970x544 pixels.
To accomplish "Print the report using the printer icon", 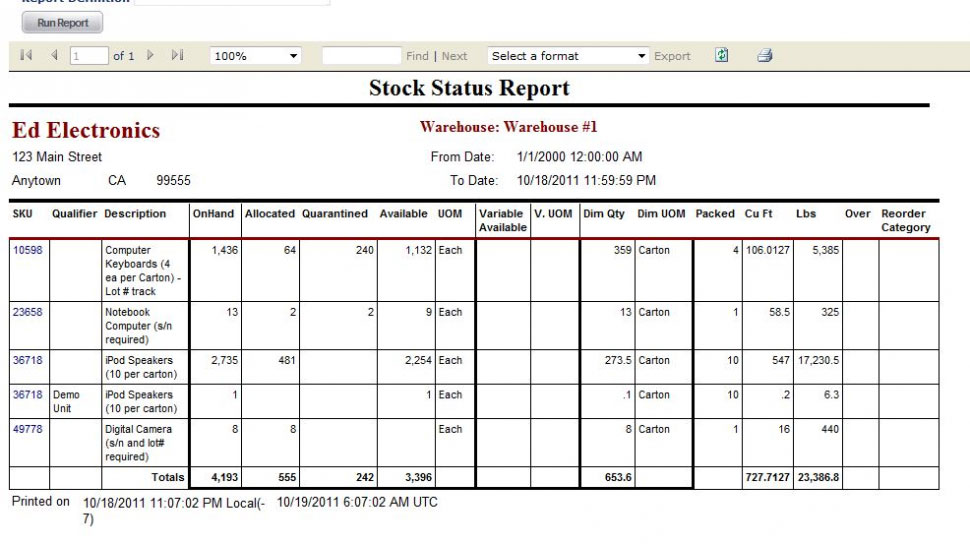I will (765, 56).
